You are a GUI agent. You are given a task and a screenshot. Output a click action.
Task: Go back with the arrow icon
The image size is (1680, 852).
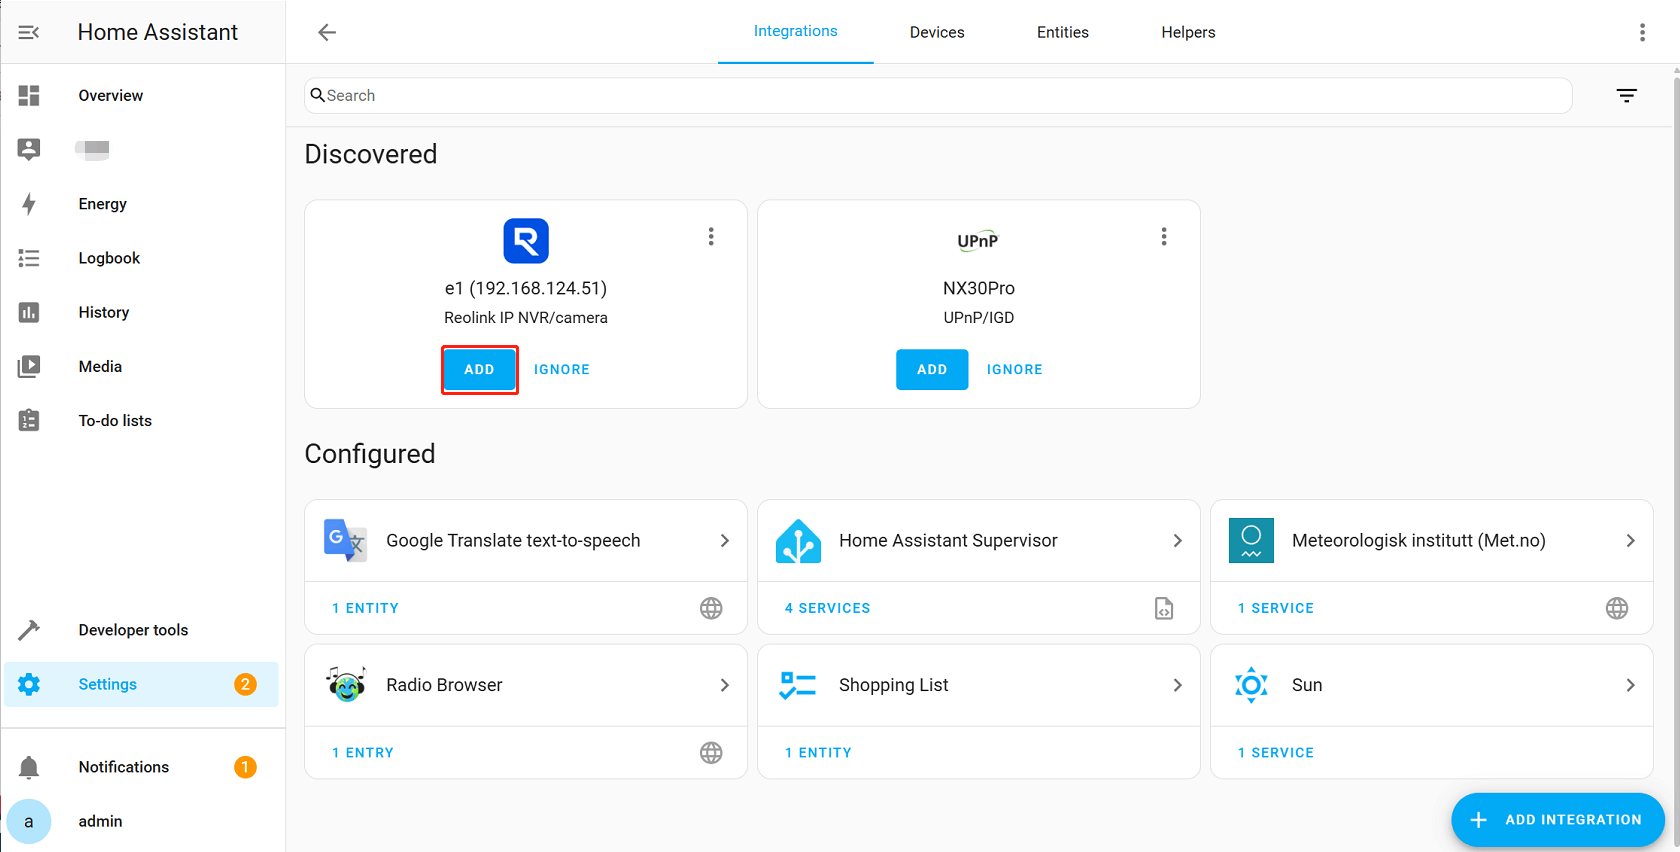(x=327, y=32)
